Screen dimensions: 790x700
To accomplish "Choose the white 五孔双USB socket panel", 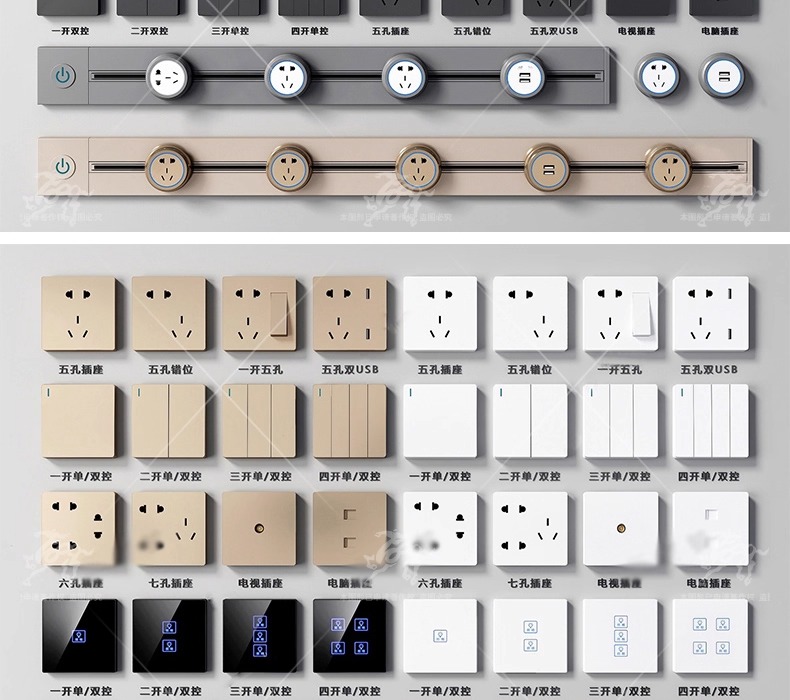I will [x=710, y=314].
